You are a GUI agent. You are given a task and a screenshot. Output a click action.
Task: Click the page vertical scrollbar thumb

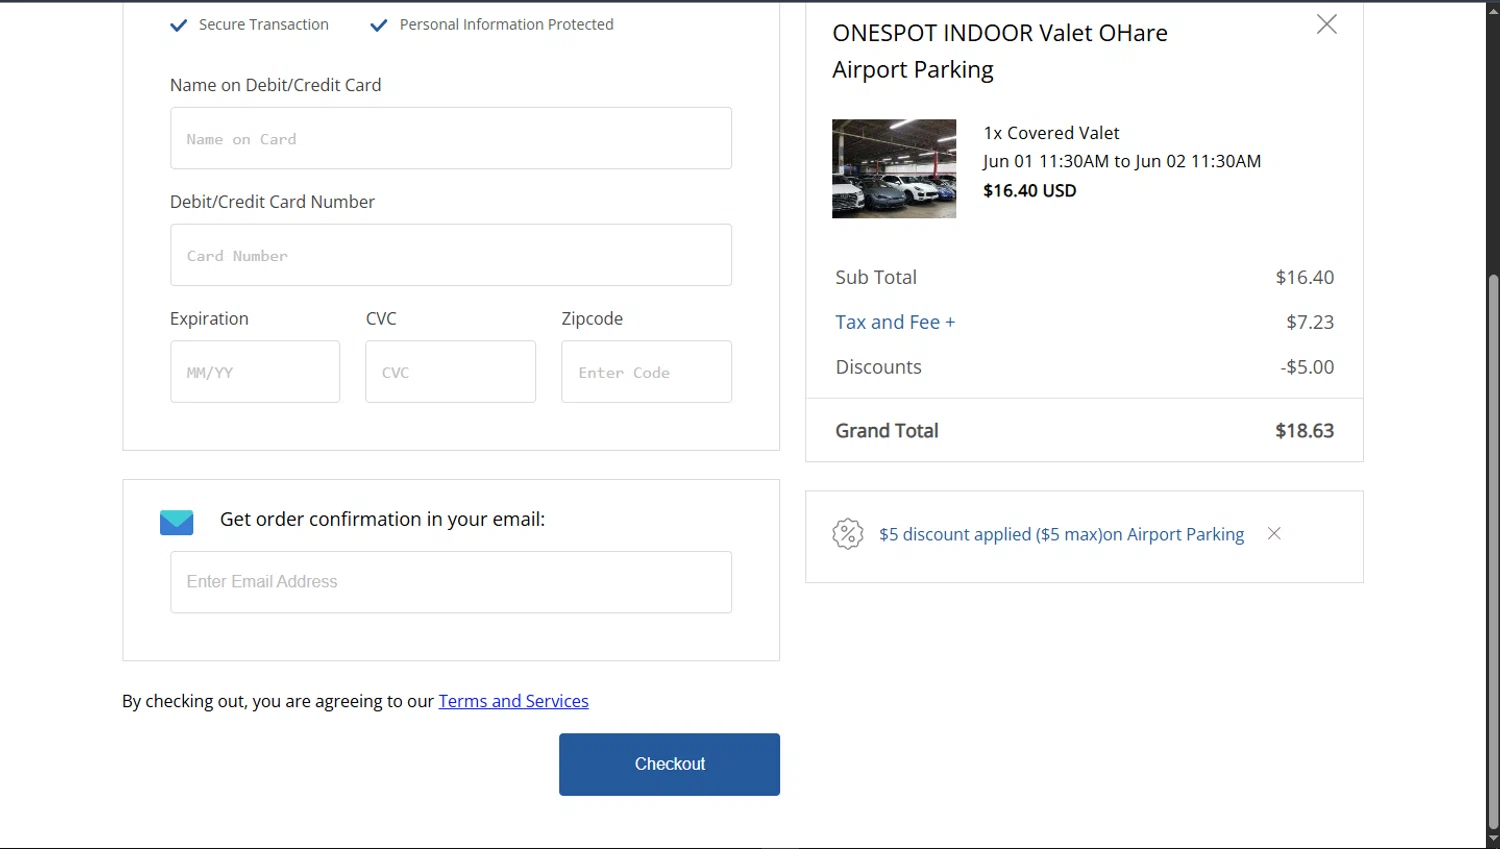1493,550
